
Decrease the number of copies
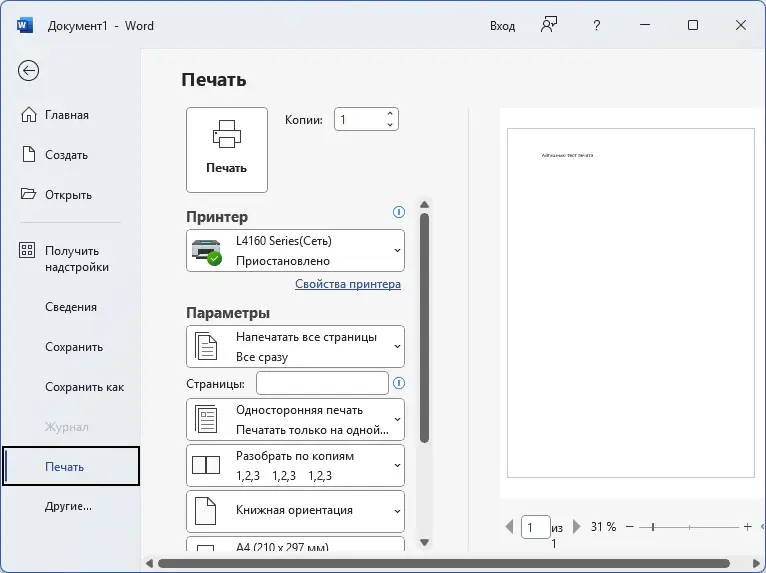click(390, 125)
